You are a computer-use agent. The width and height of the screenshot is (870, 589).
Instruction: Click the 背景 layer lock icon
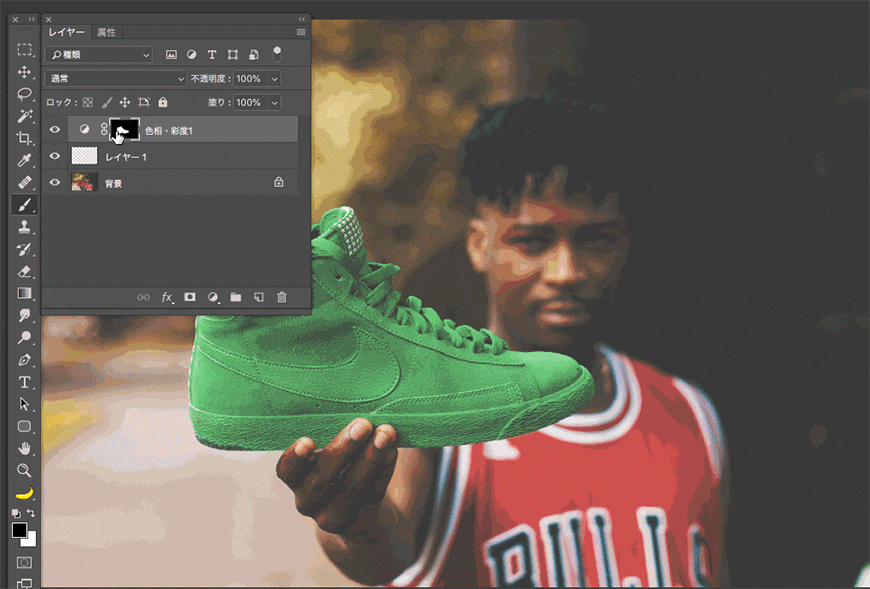279,182
